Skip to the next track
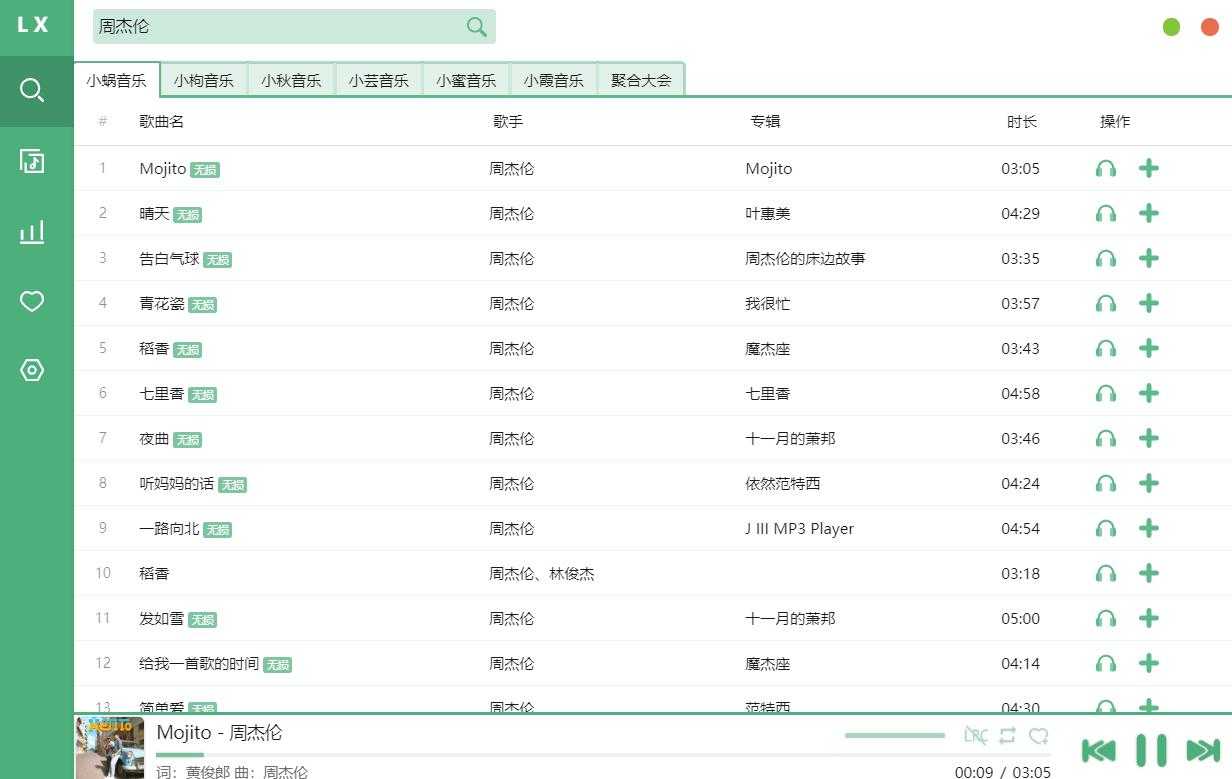The image size is (1232, 779). point(1203,749)
